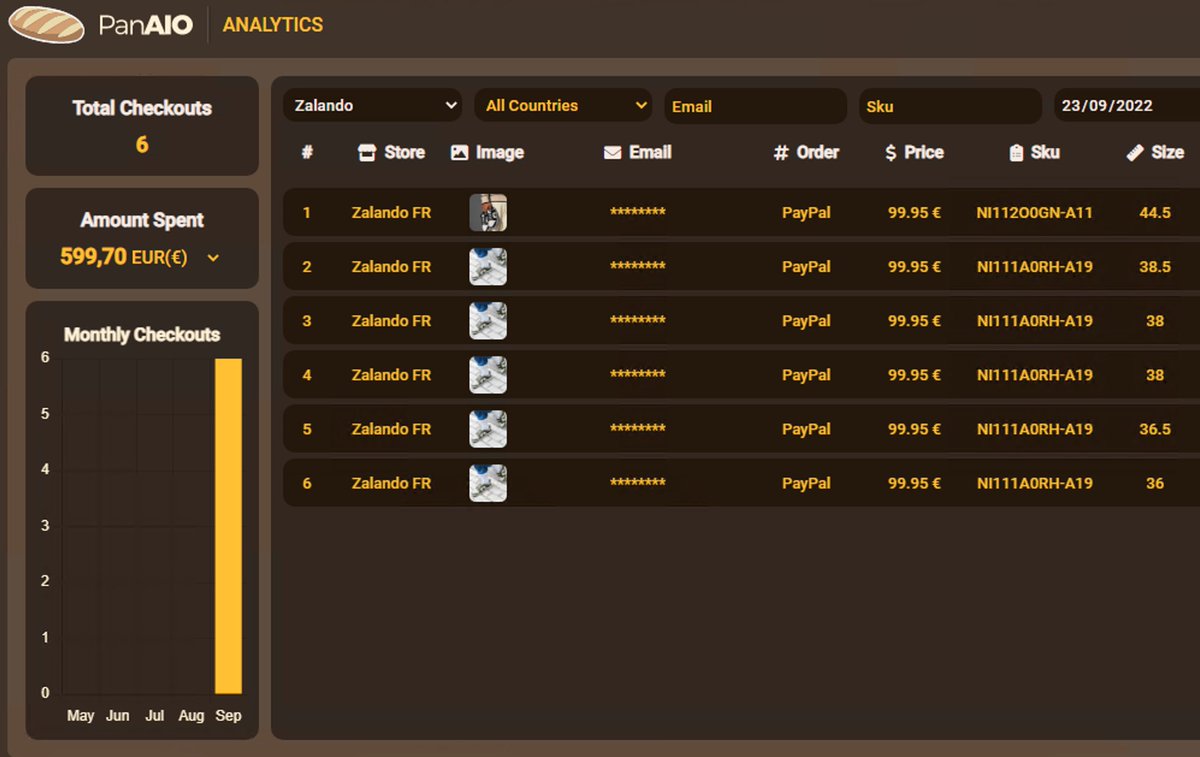Select SKU NI112O0GN-A11 in row 1

click(1034, 213)
